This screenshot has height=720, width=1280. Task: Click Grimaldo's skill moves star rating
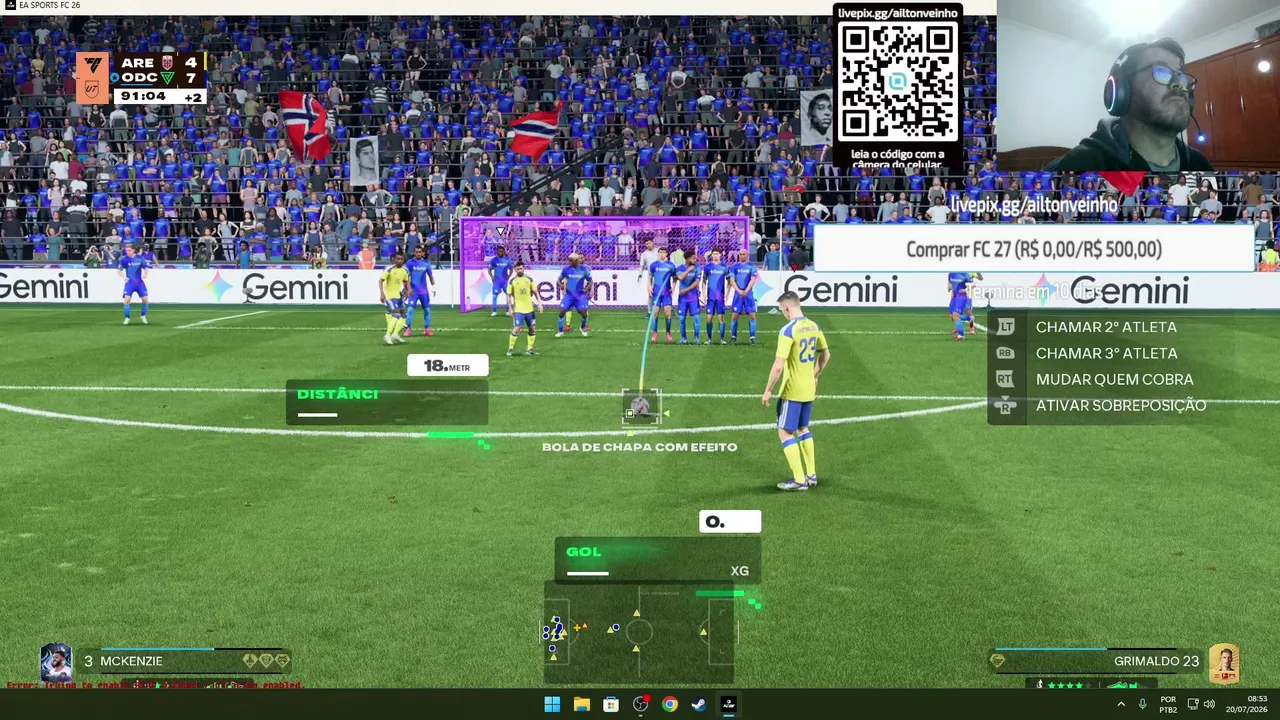pyautogui.click(x=1067, y=685)
